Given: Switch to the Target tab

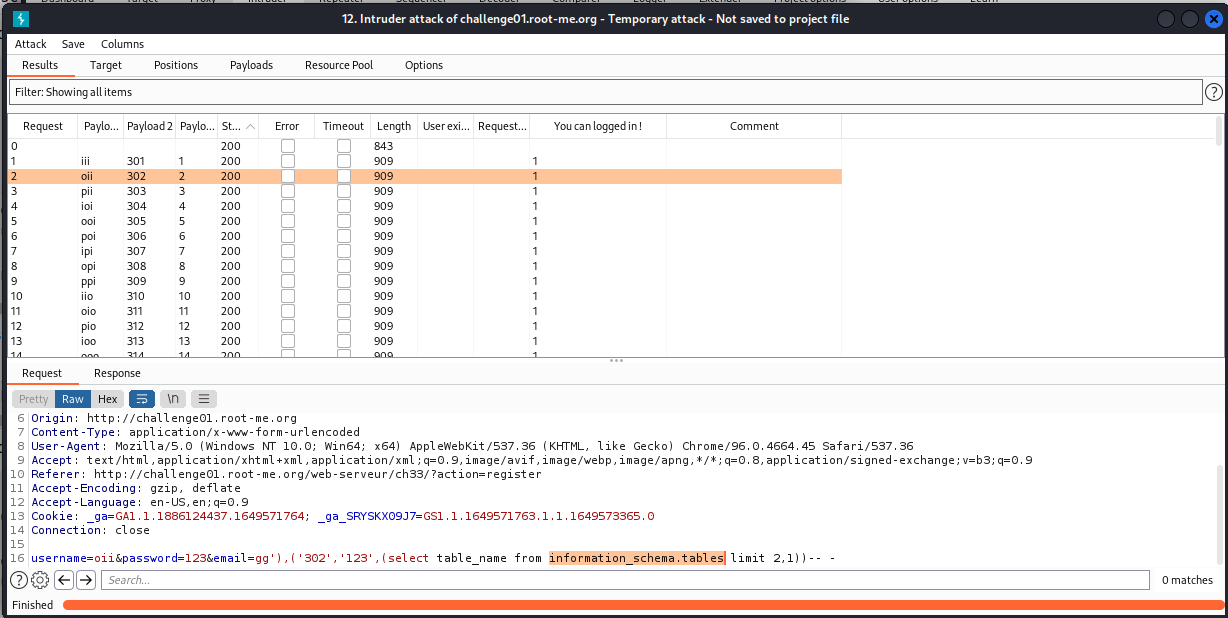Looking at the screenshot, I should pos(106,65).
